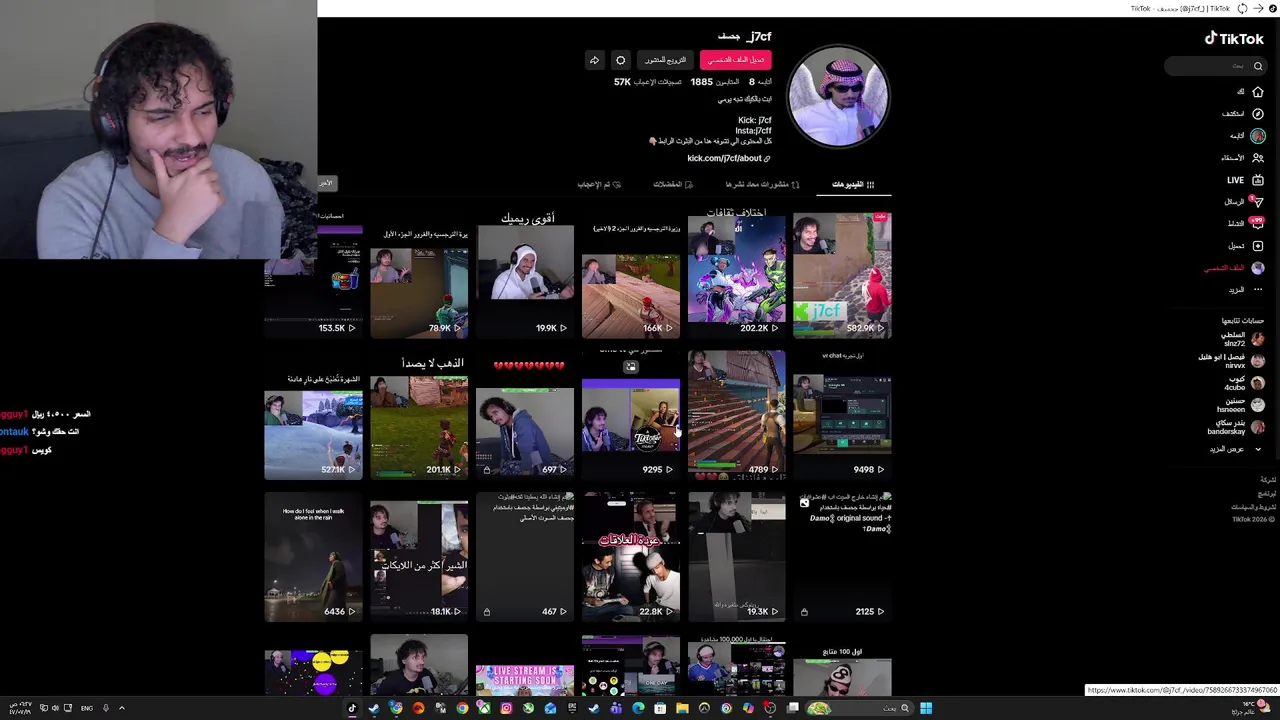Screen dimensions: 1280x720
Task: Open profile settings gear icon
Action: click(620, 60)
